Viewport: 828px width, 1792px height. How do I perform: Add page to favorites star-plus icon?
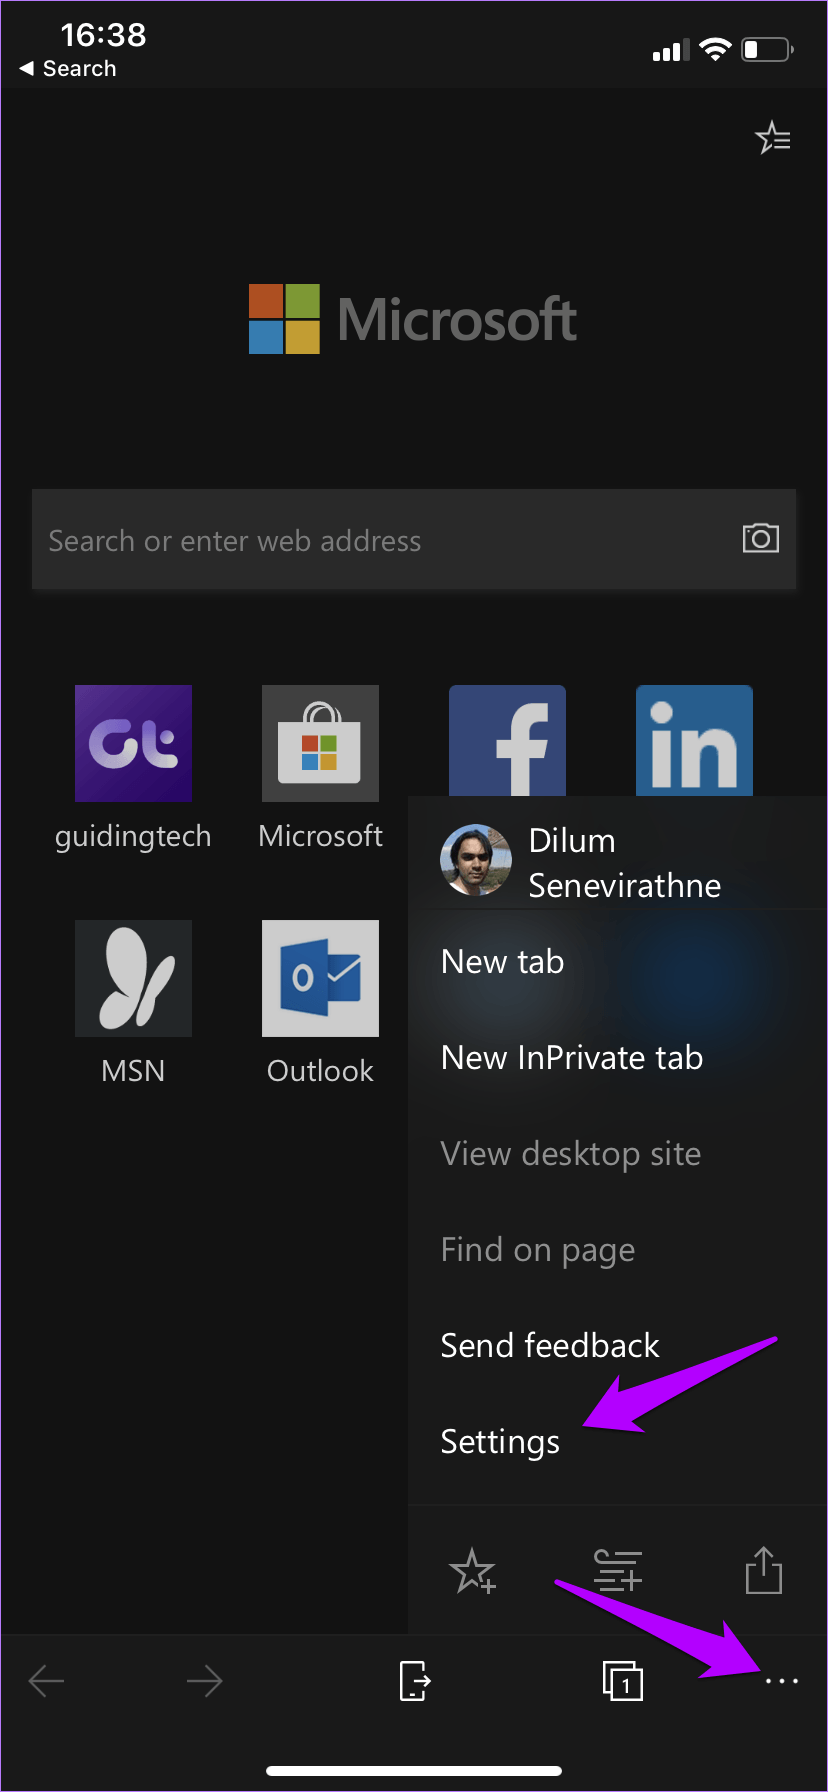(472, 1570)
